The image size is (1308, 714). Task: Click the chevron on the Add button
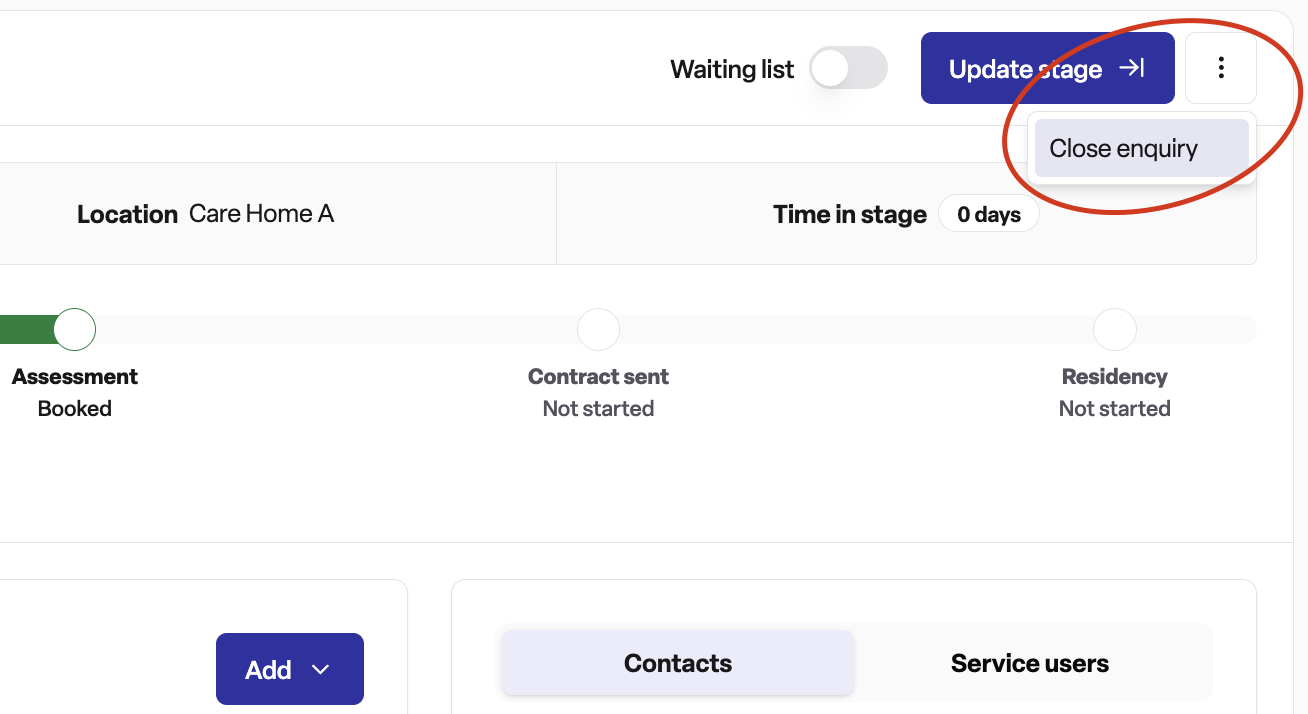click(x=321, y=670)
